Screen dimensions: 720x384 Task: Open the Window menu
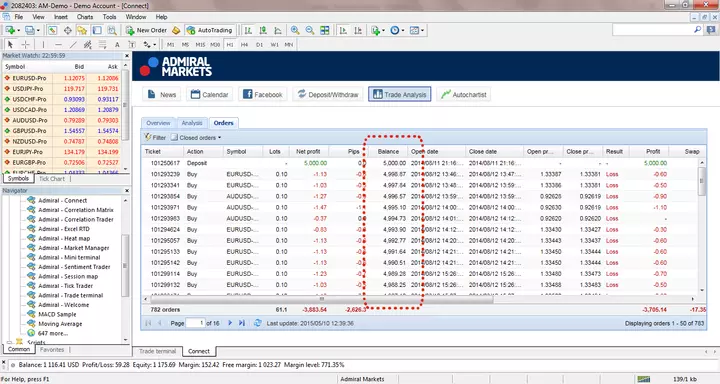136,17
